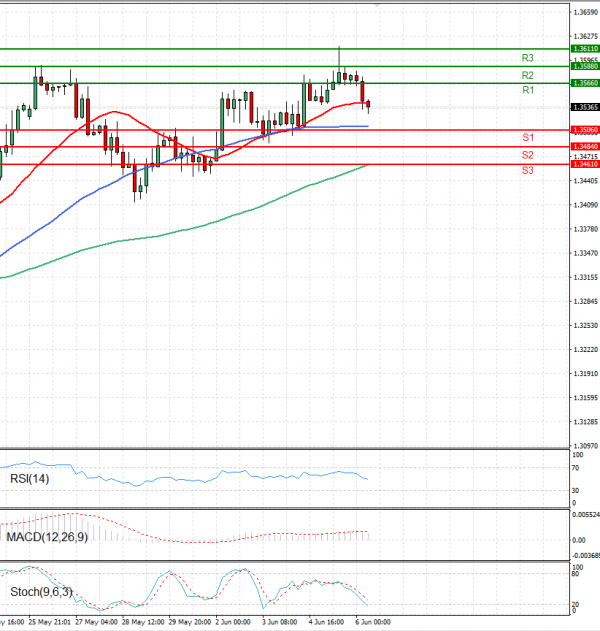Click the 27 May 04:00 time axis label
This screenshot has width=600, height=631.
(96, 621)
